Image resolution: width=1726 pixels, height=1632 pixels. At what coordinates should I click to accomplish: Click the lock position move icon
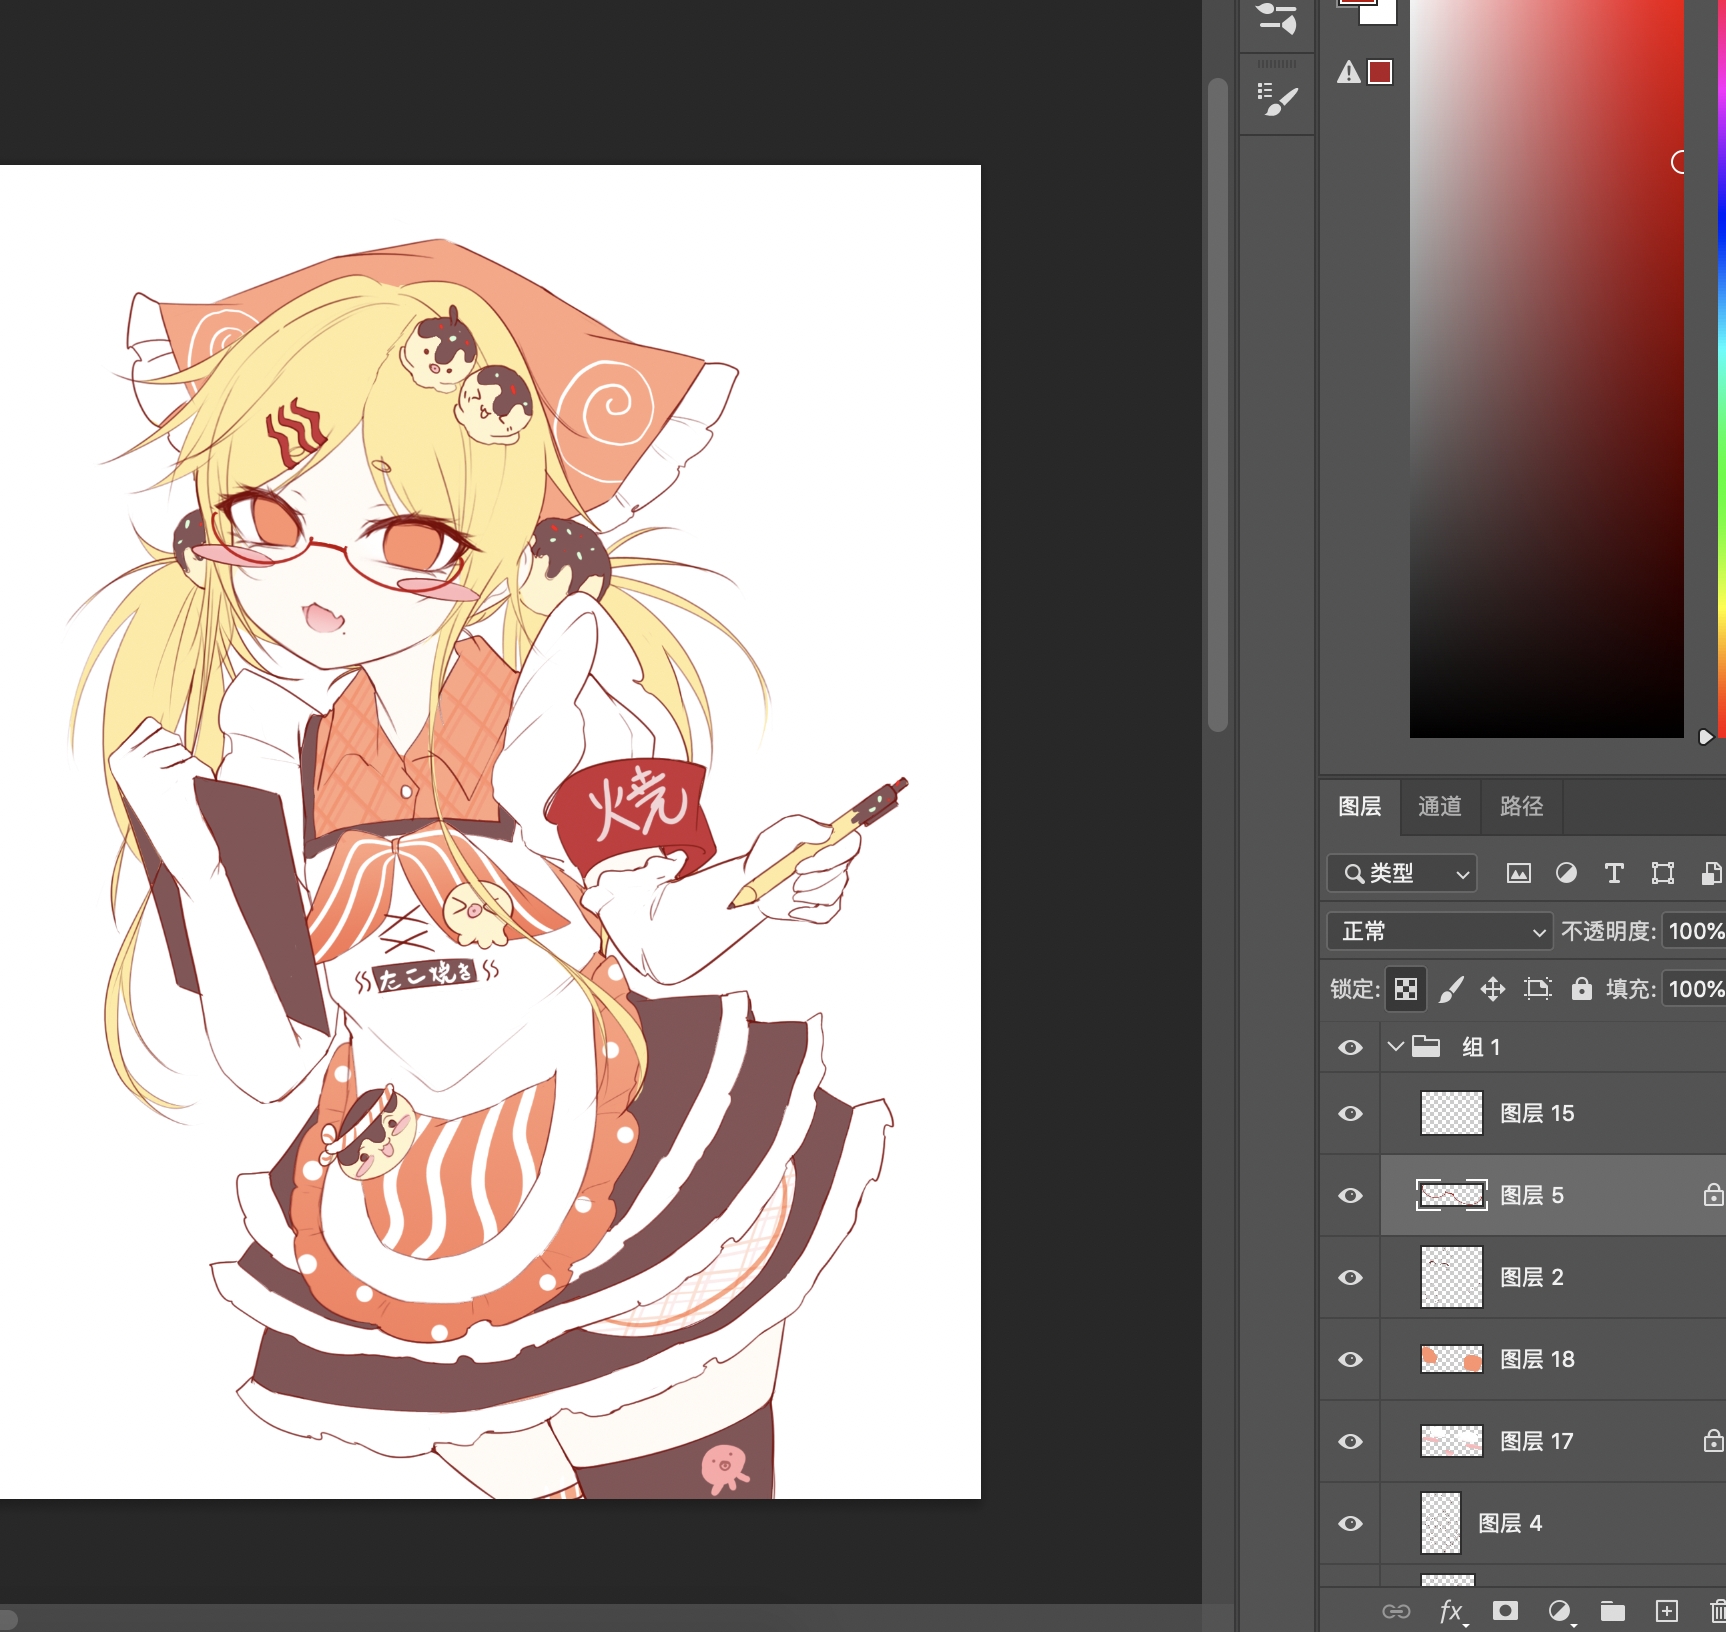click(x=1492, y=989)
